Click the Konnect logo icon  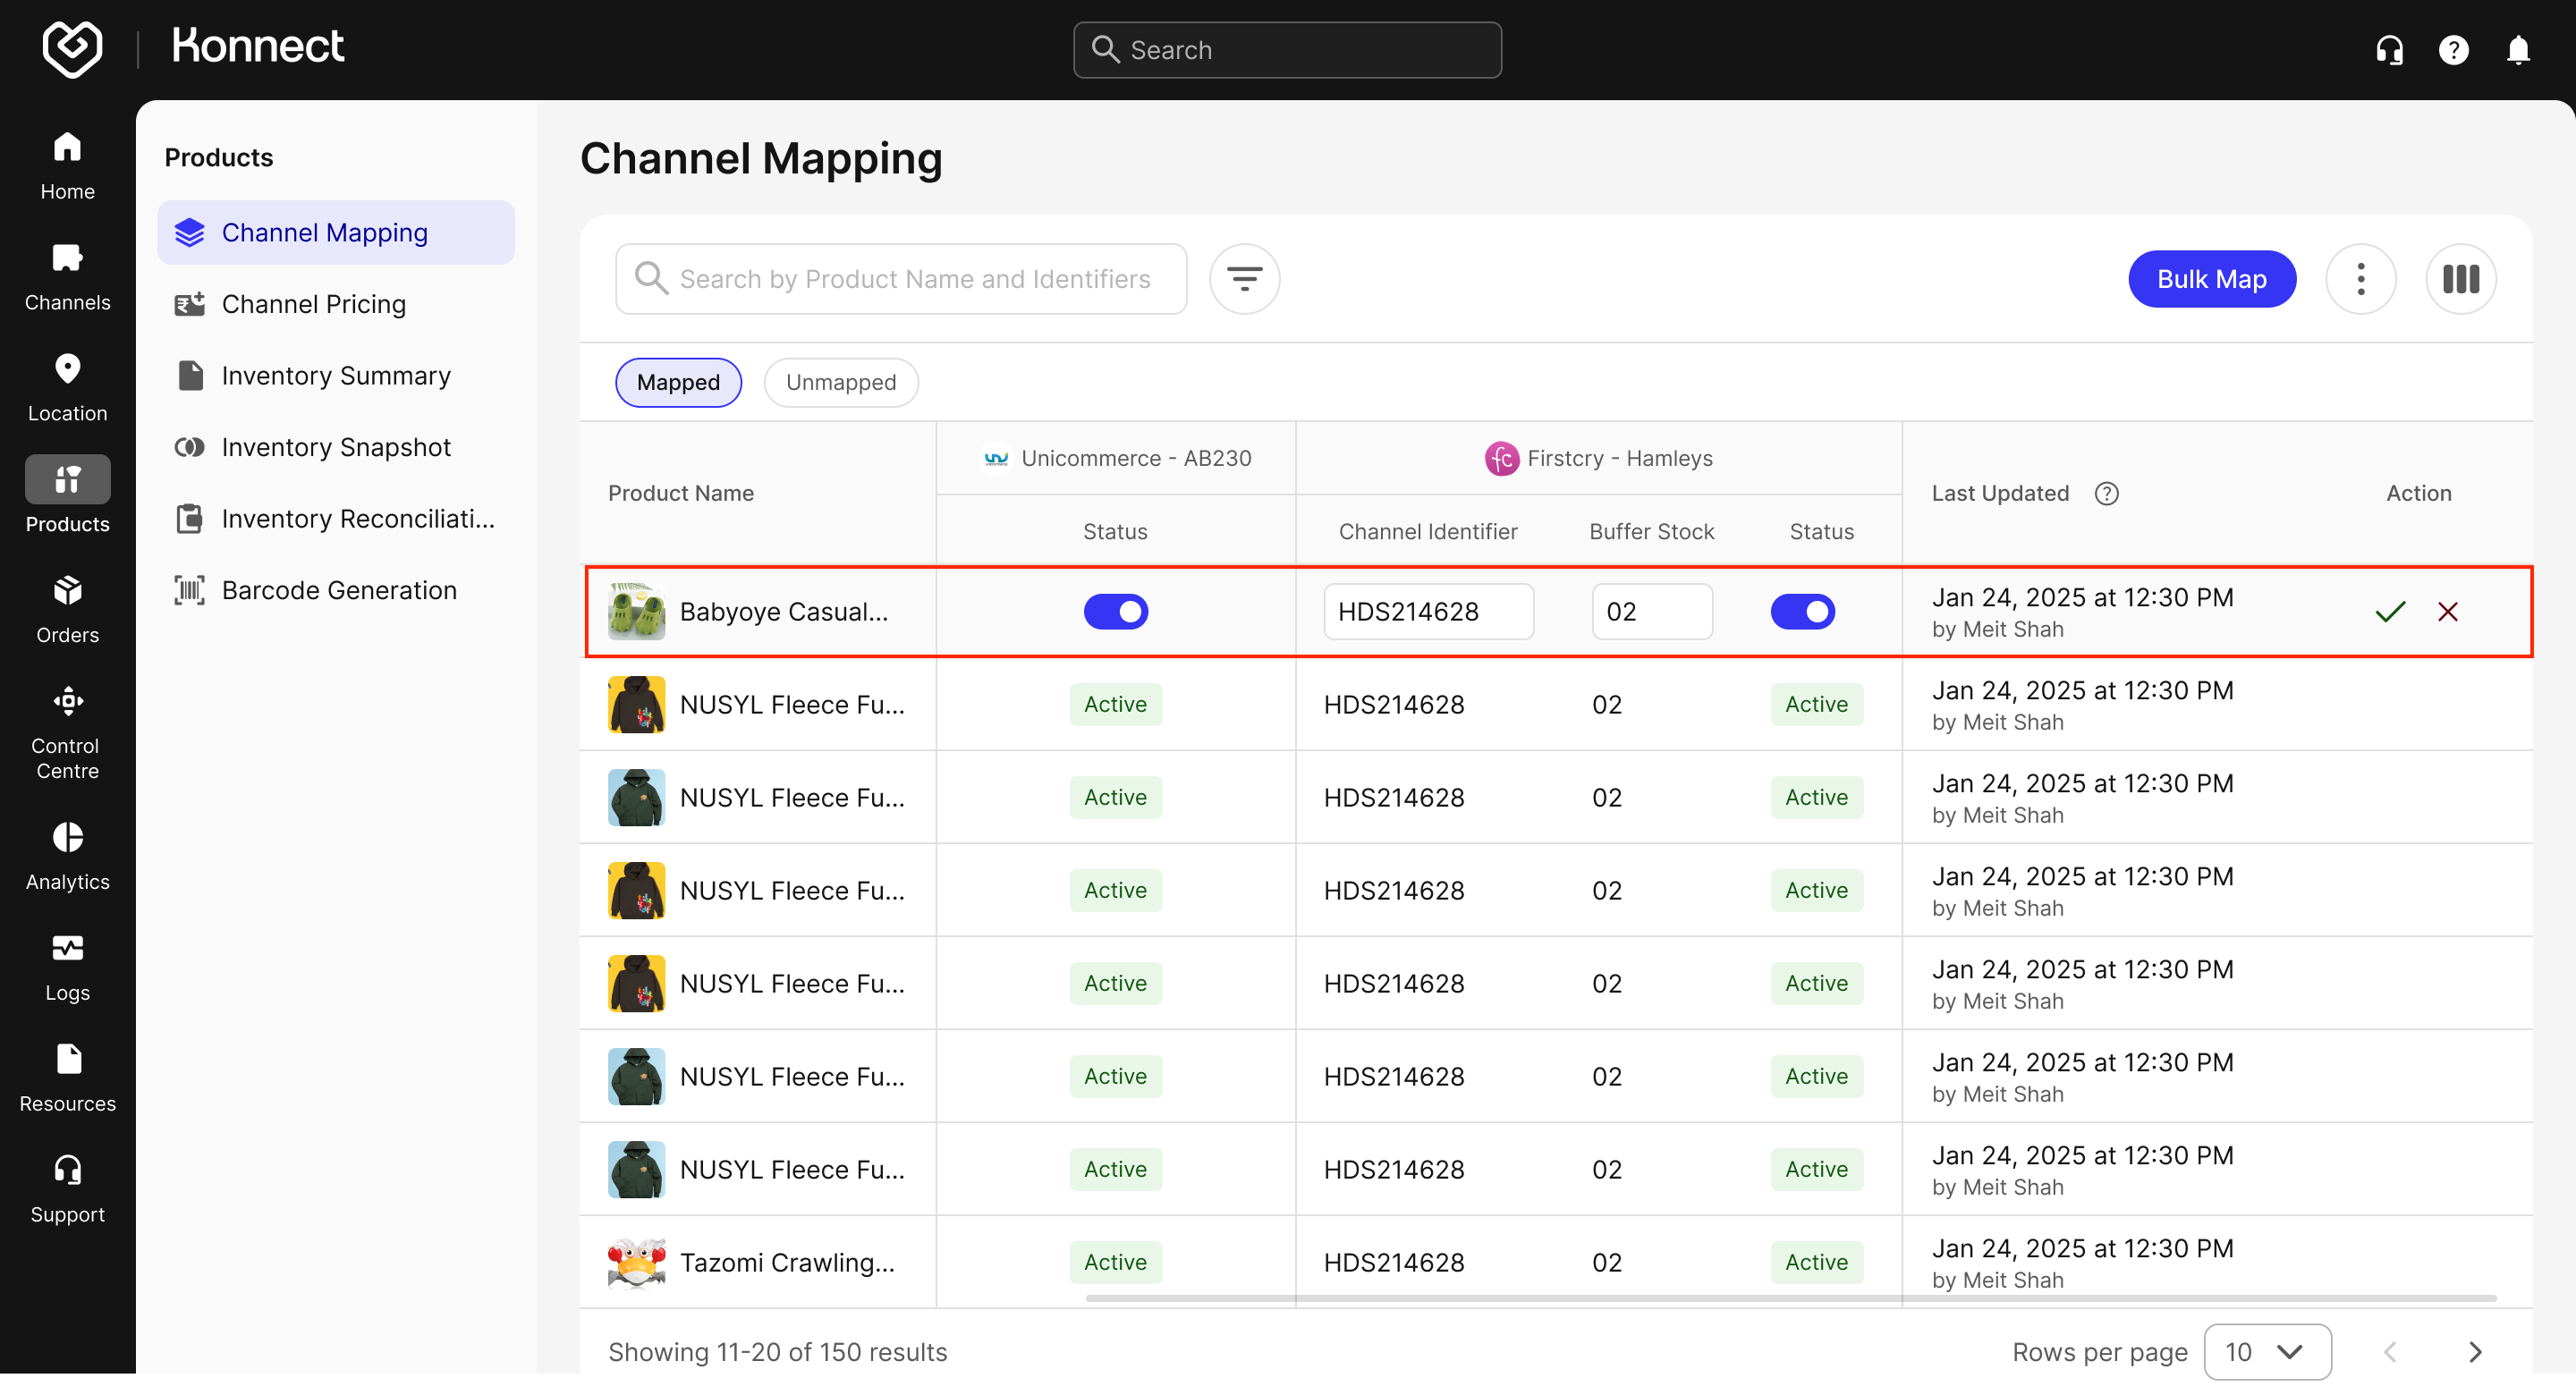pyautogui.click(x=72, y=48)
